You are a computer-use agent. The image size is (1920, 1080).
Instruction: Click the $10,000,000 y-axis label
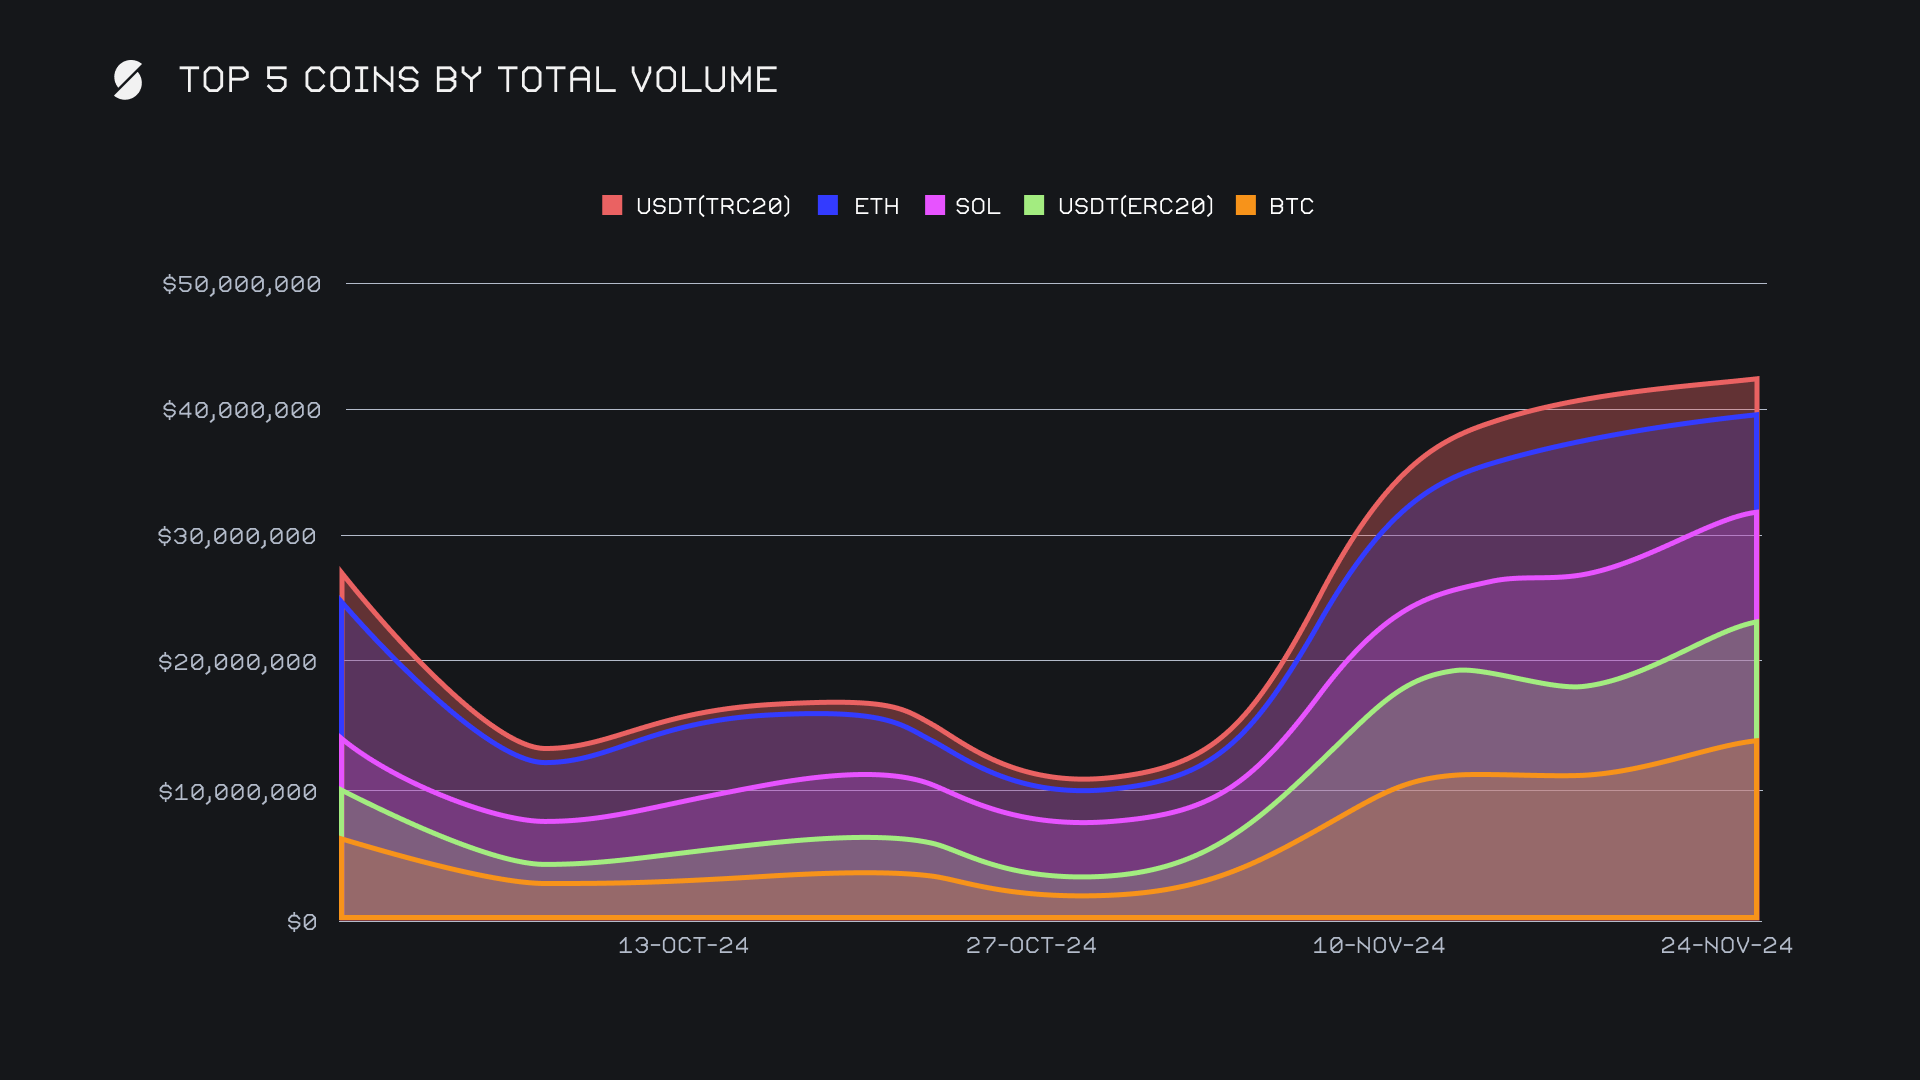[x=237, y=792]
